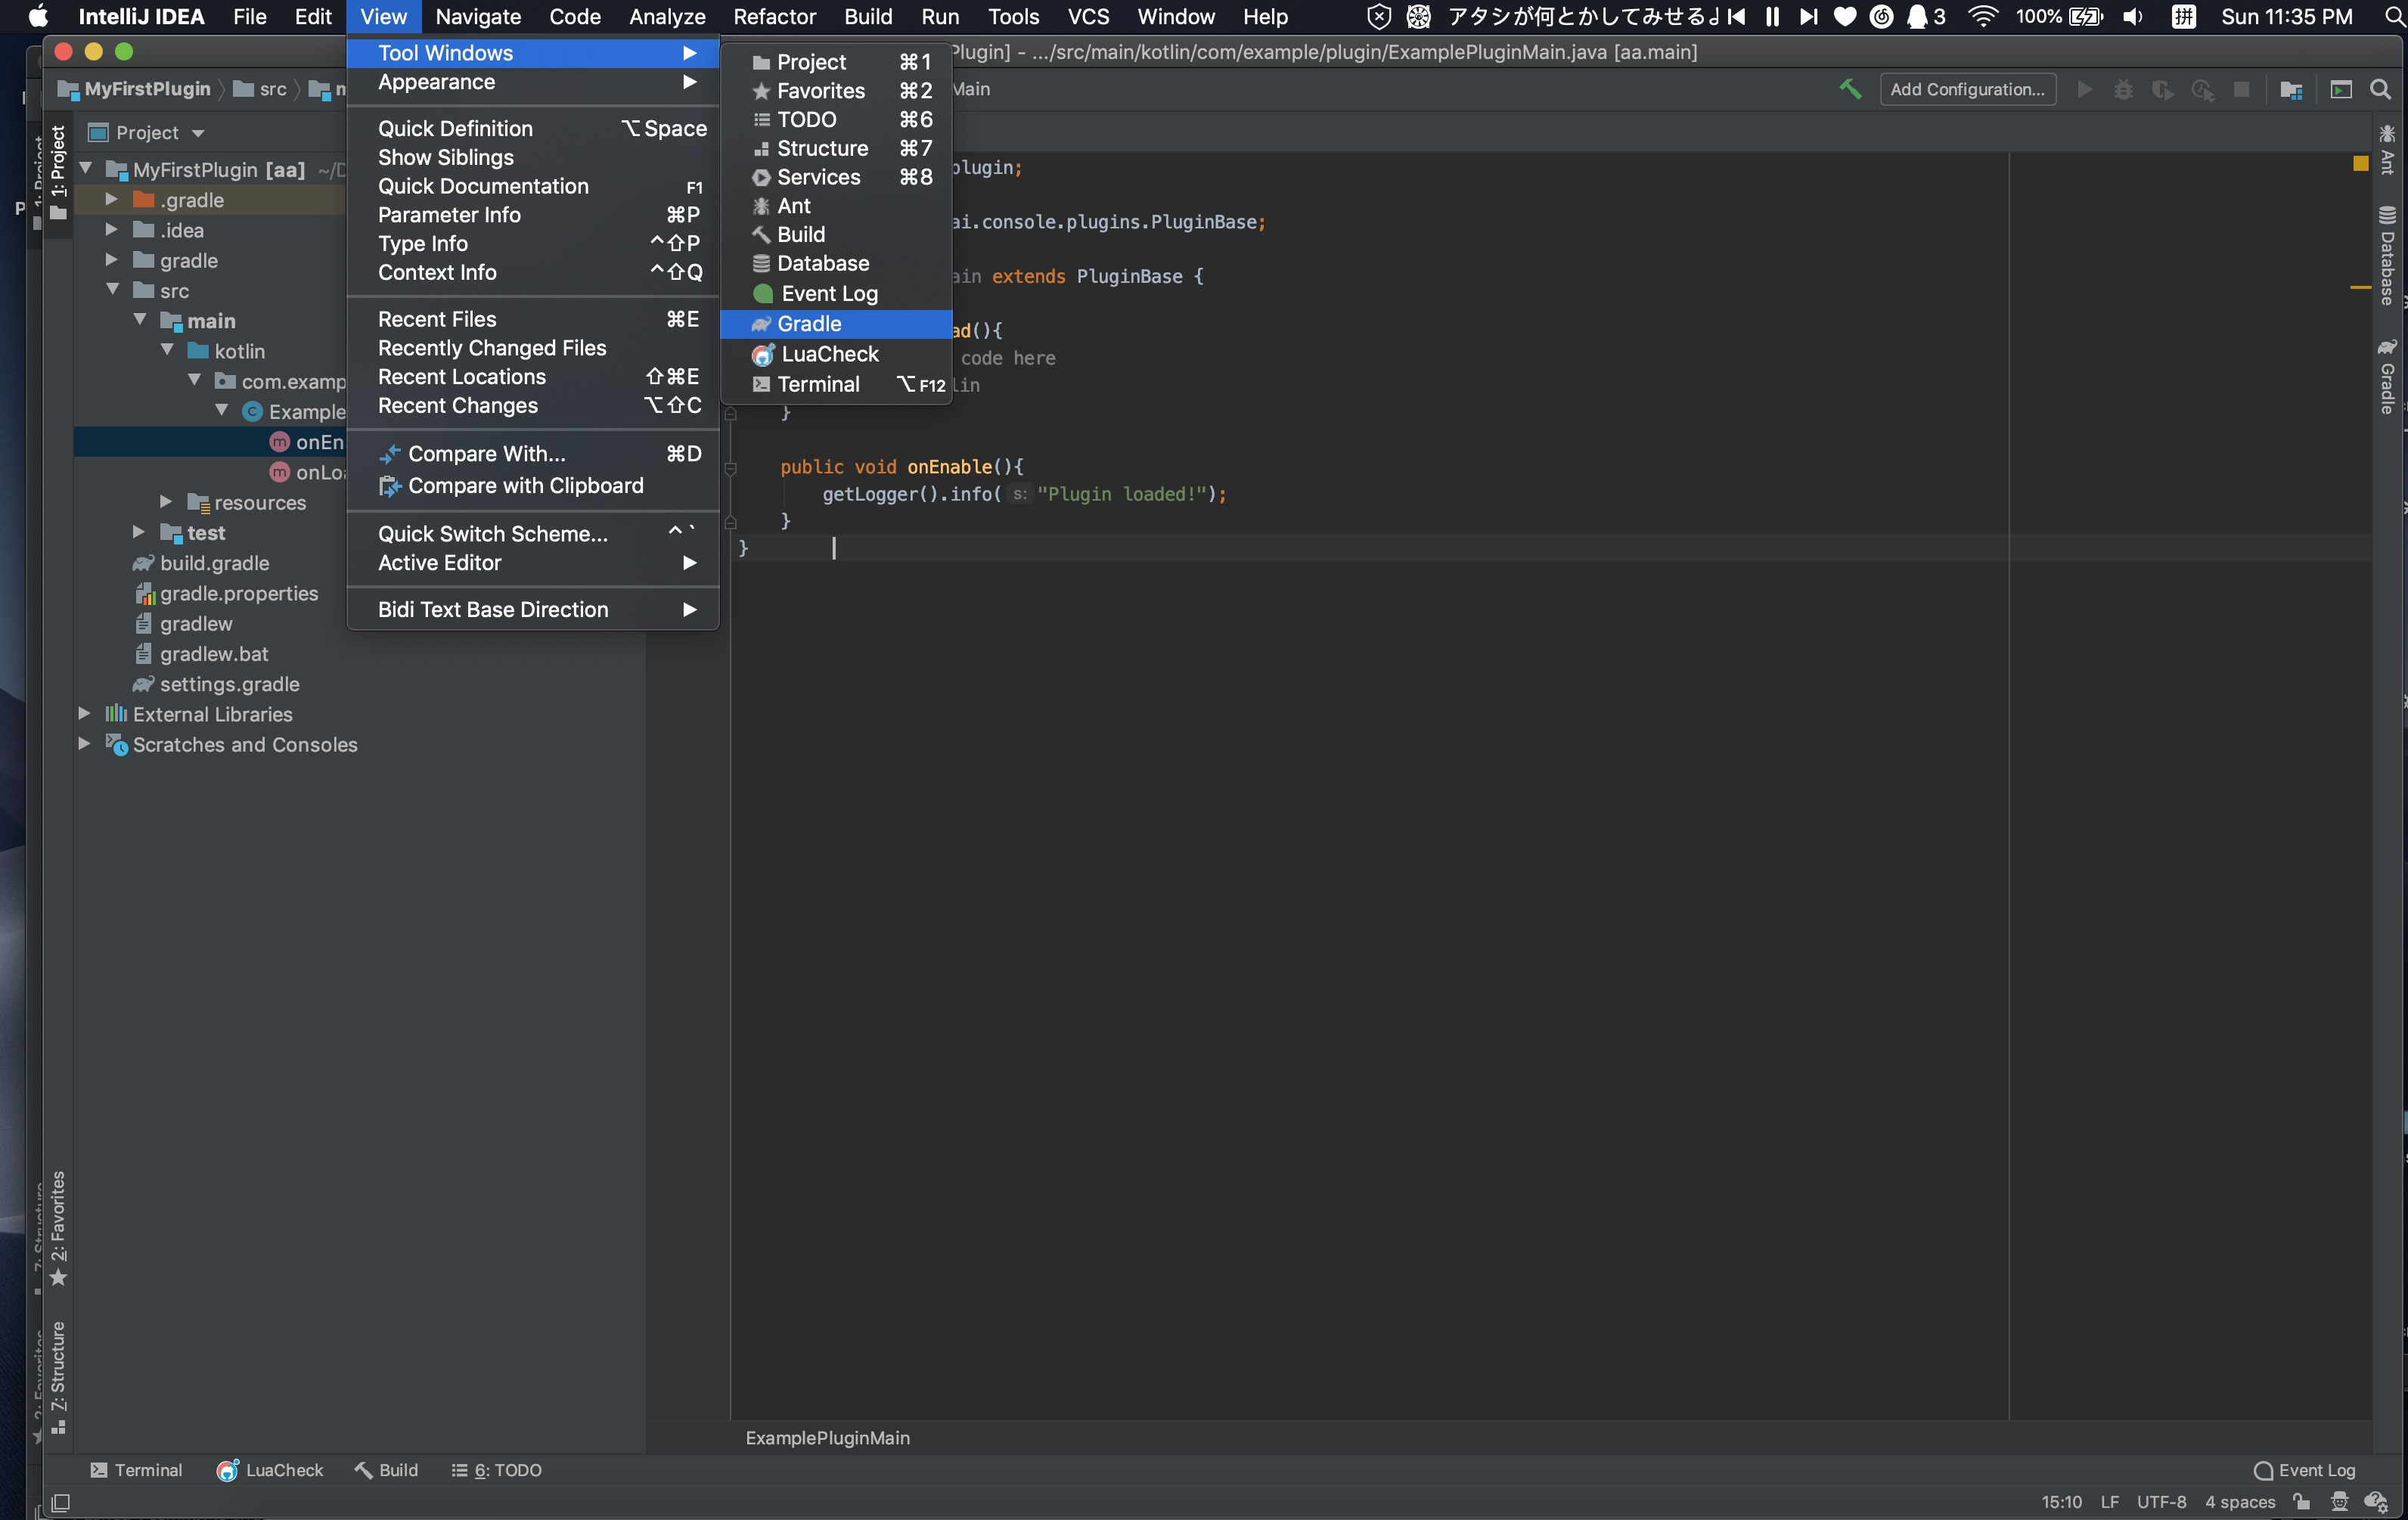Select Gradle from Tool Windows menu
The image size is (2408, 1520).
(809, 322)
